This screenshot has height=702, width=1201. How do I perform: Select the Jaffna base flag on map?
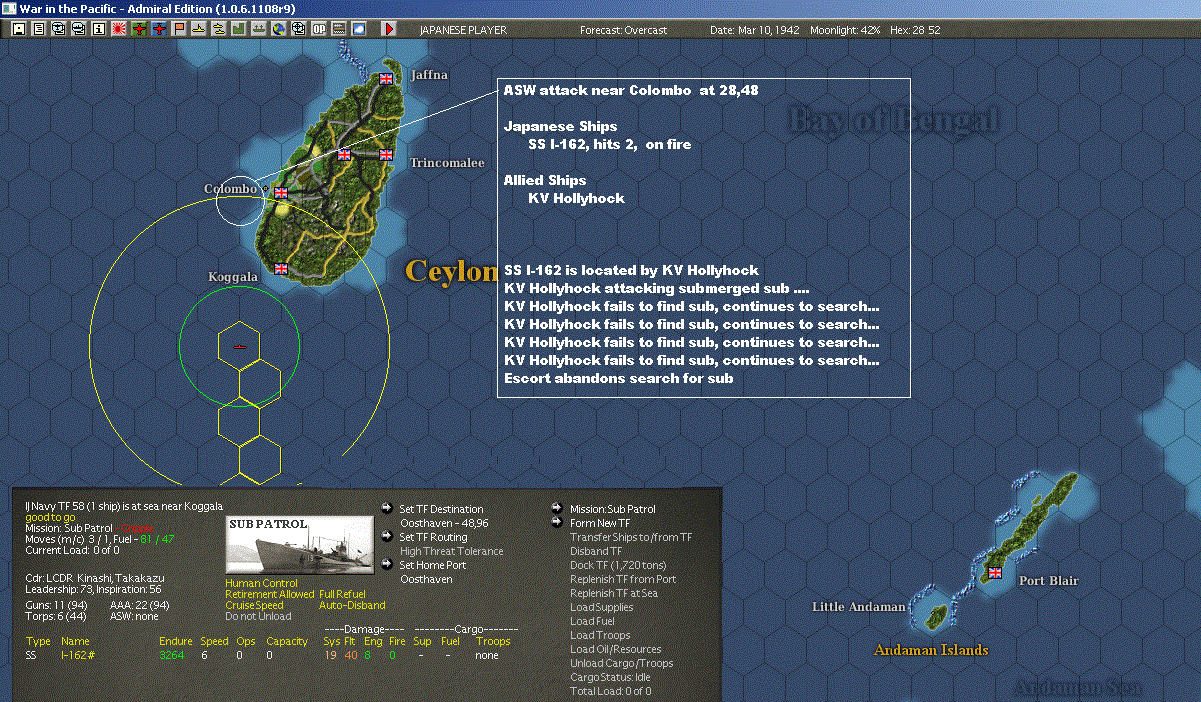pos(386,78)
